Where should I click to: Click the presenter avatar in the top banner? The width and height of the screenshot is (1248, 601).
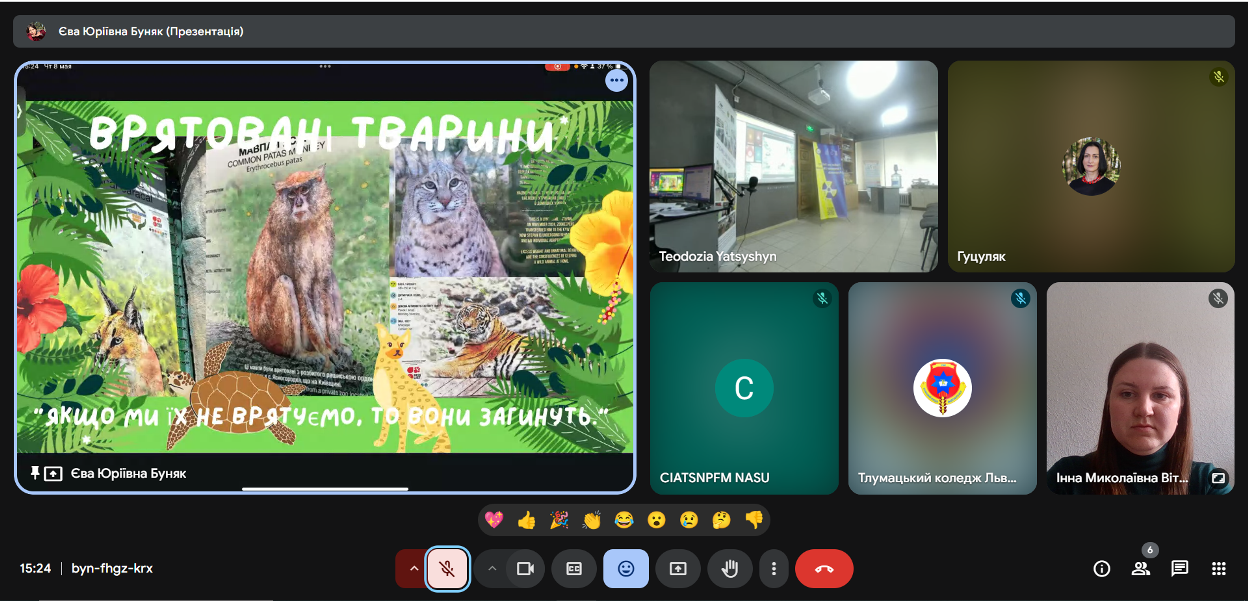click(x=36, y=31)
